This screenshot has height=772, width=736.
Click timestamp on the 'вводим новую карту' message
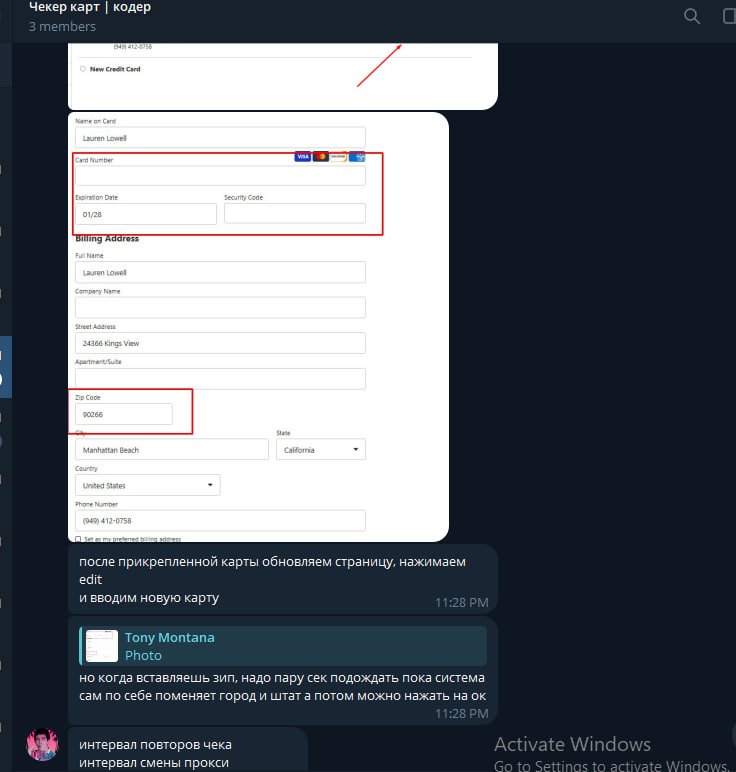click(x=462, y=603)
